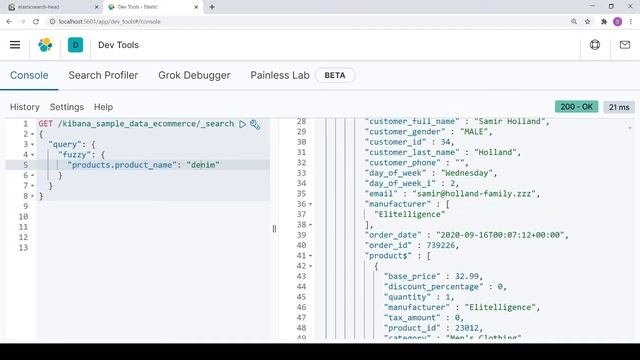The height and width of the screenshot is (360, 640).
Task: Open the browser extensions puzzle icon
Action: click(x=604, y=22)
